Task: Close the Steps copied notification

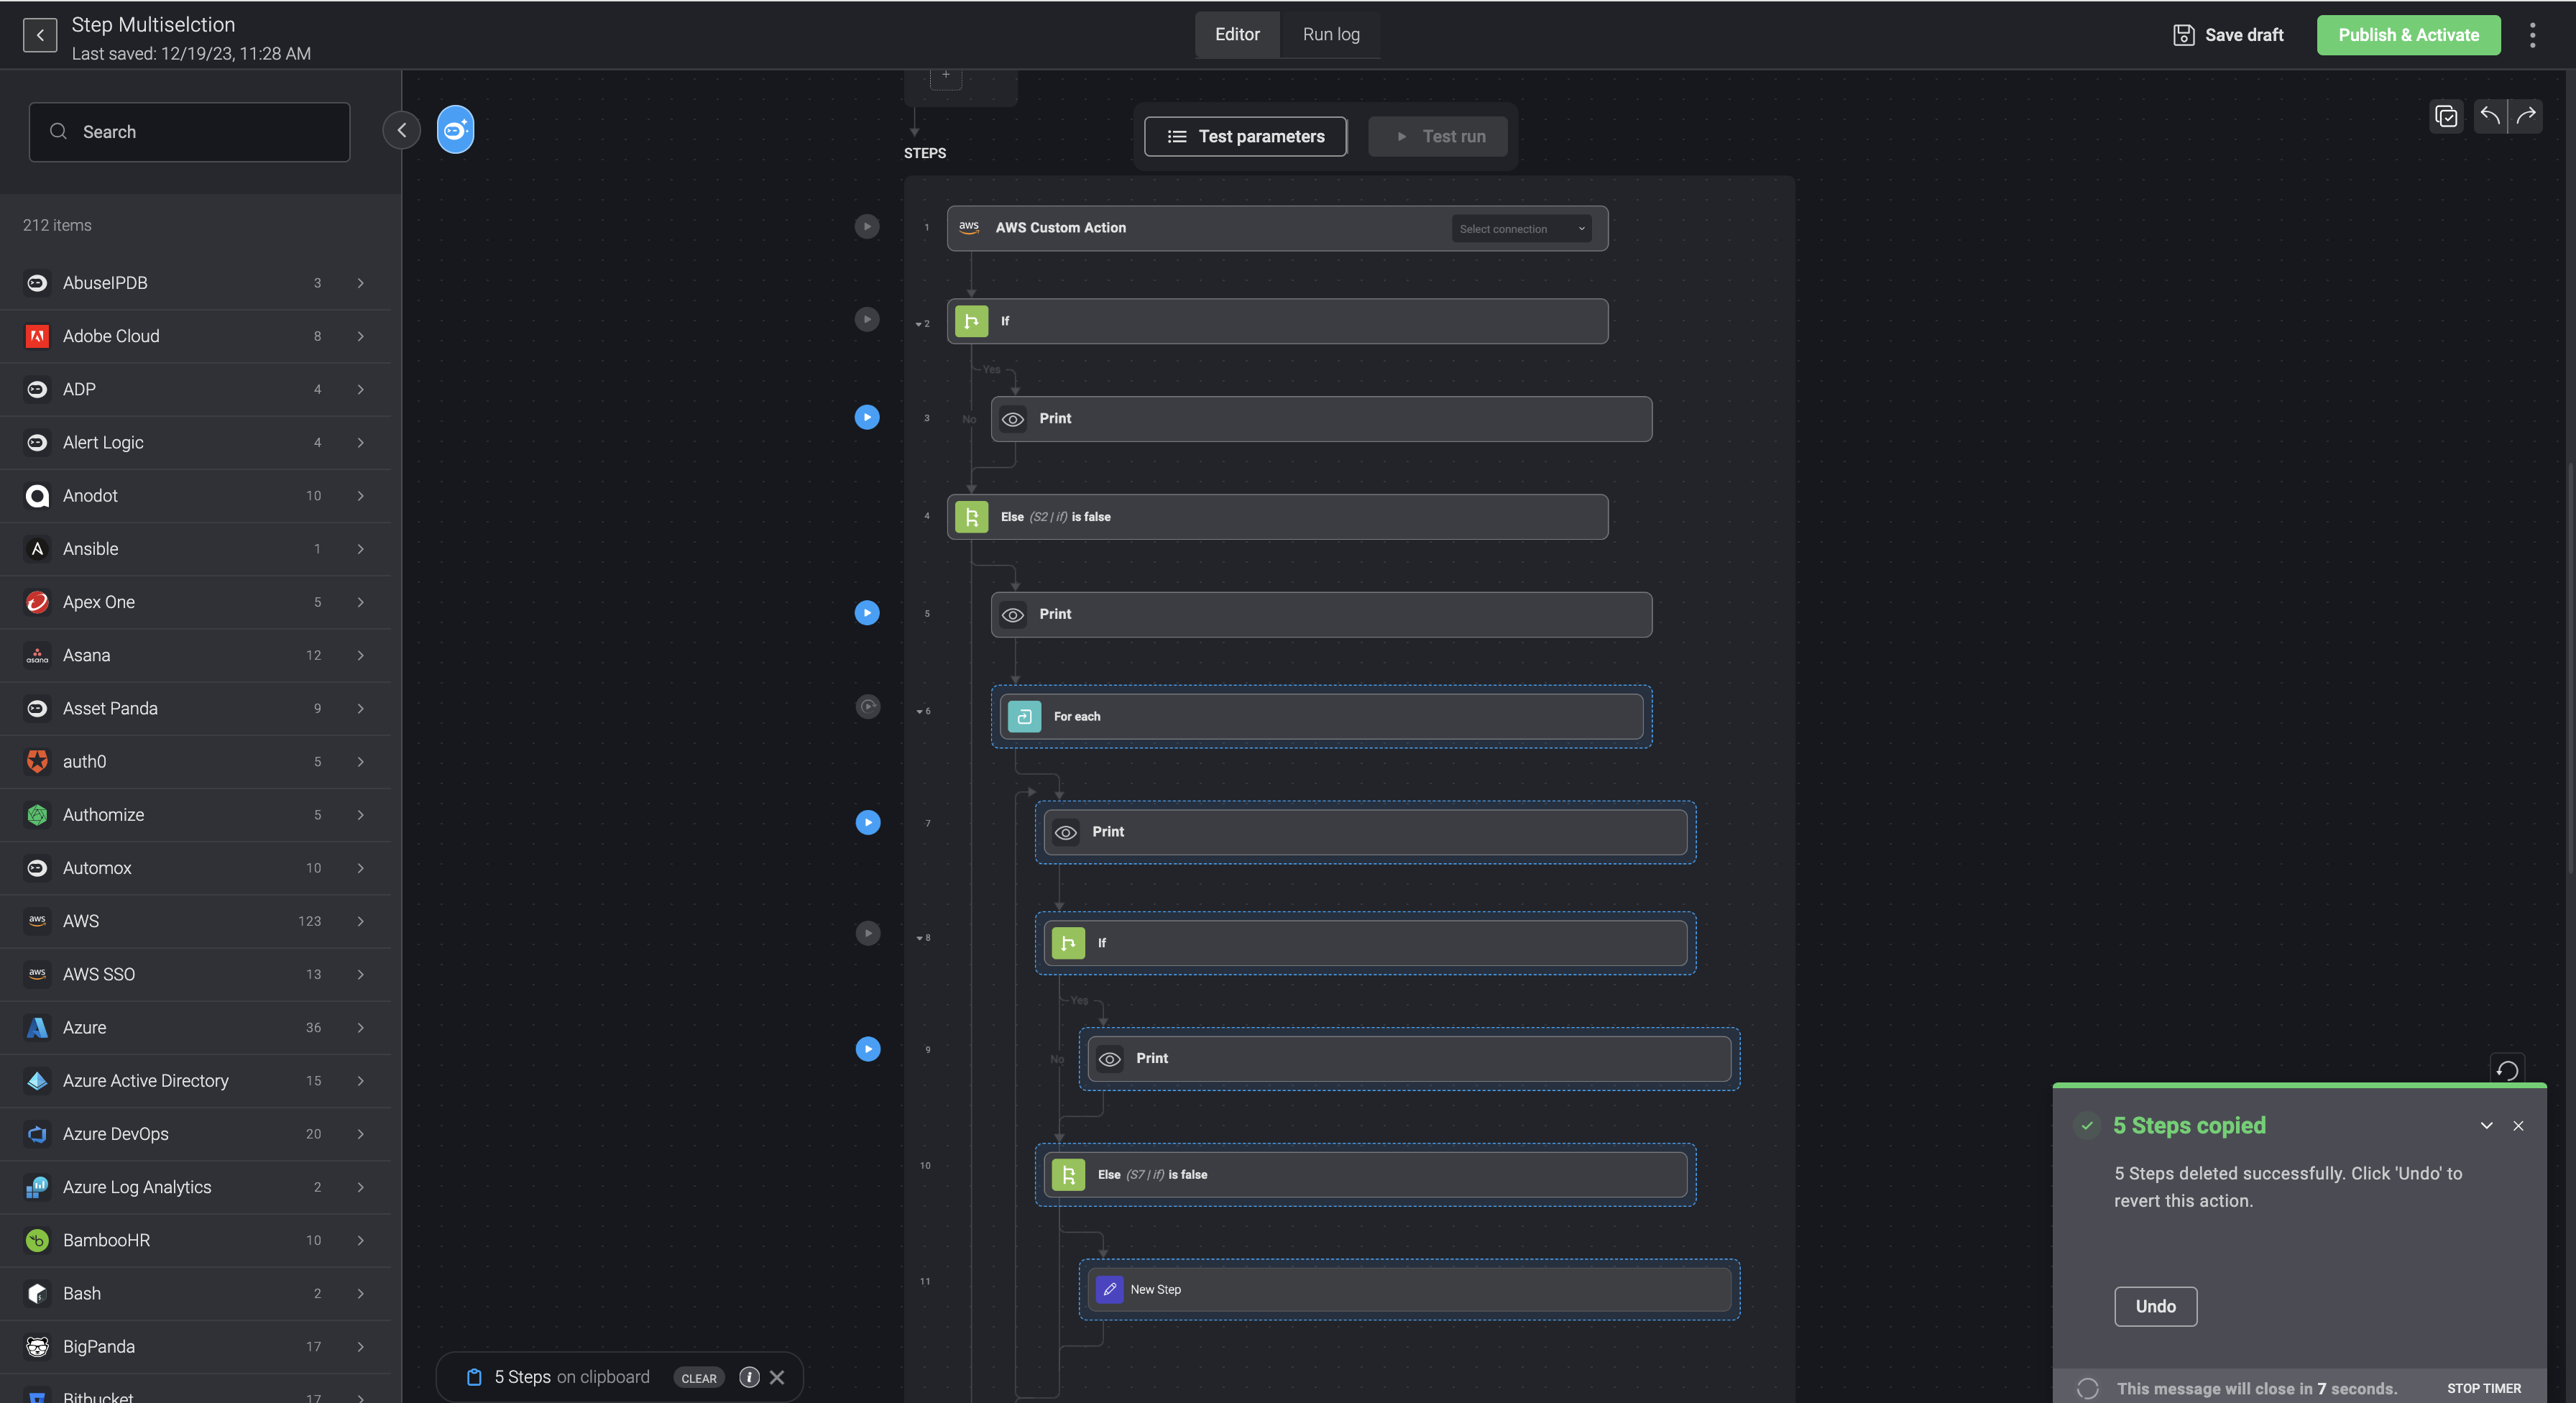Action: [x=2518, y=1126]
